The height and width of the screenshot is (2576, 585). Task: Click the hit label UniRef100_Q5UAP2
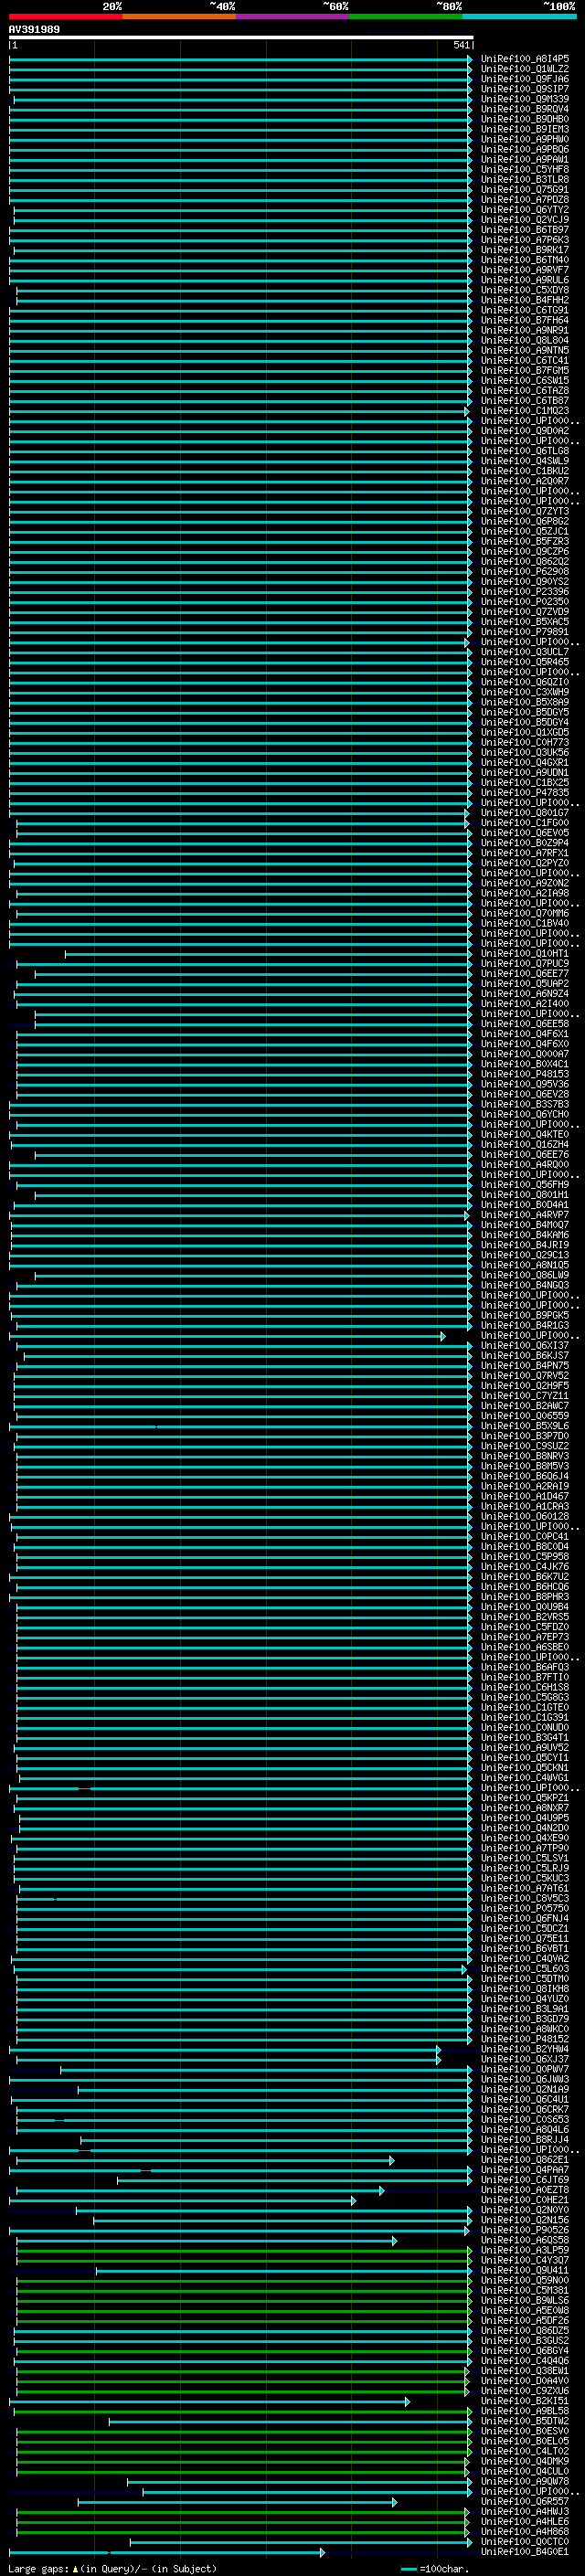tap(525, 984)
